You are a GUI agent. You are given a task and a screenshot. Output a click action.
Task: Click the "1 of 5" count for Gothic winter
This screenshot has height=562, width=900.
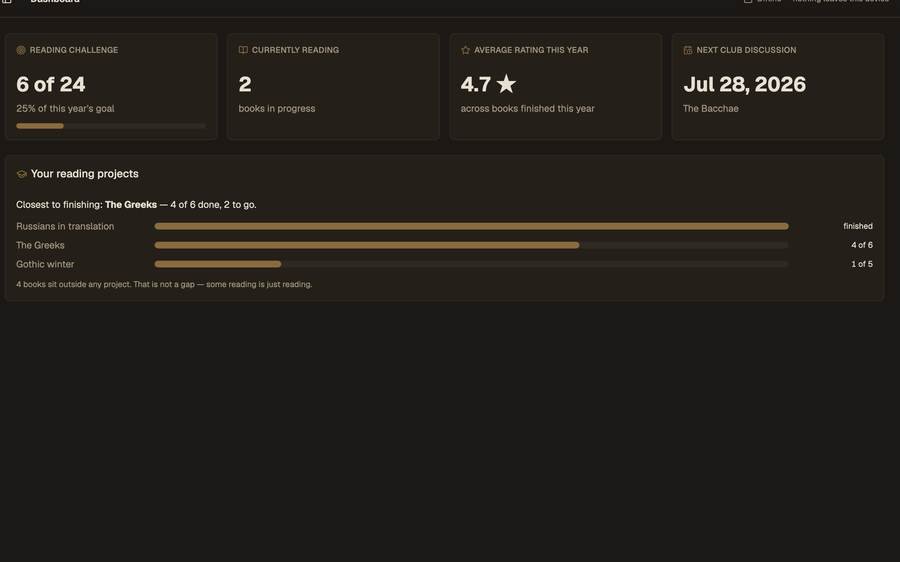pos(862,264)
